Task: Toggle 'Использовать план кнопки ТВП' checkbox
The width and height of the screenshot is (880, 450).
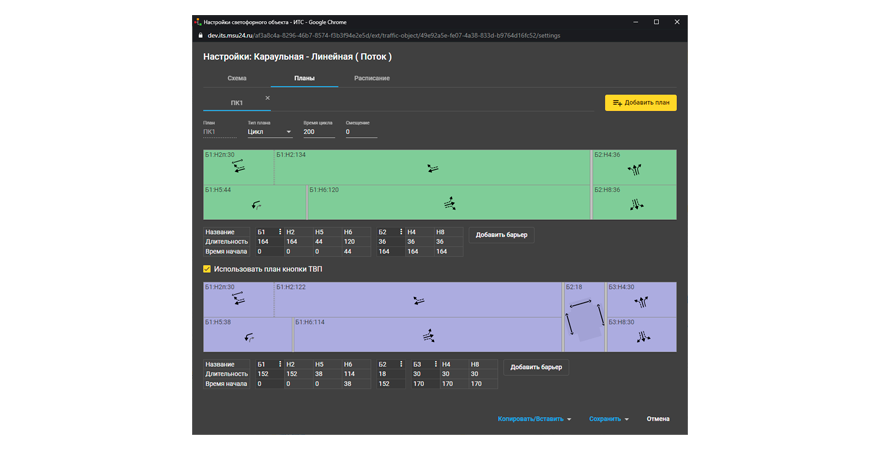Action: [207, 269]
